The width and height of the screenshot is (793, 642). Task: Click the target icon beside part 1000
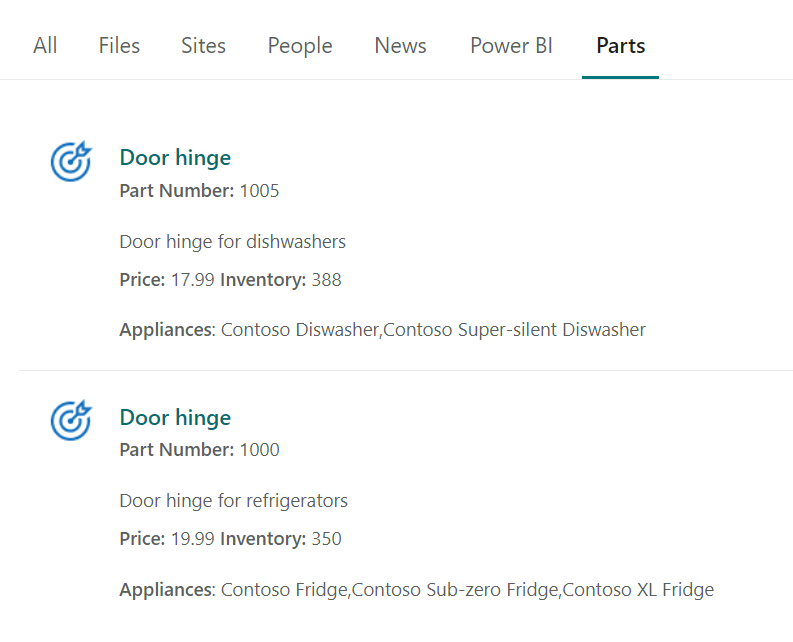[x=71, y=420]
